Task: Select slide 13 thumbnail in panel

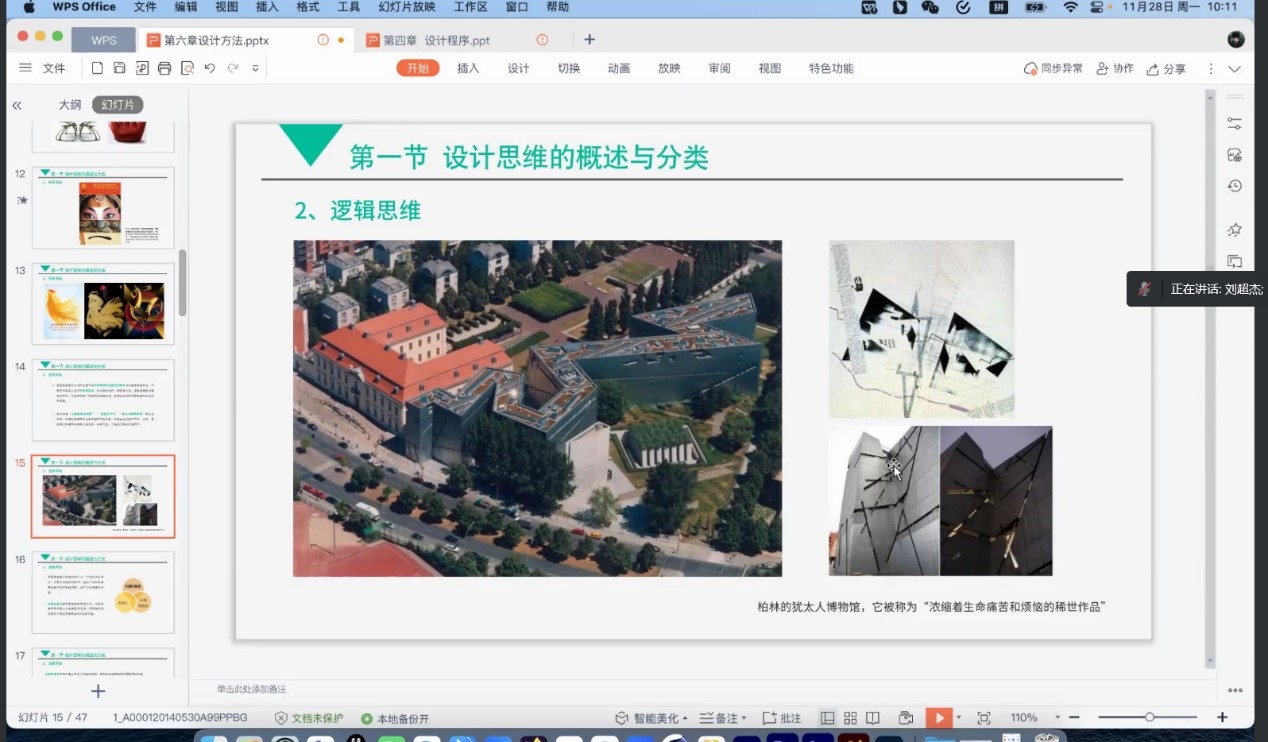Action: 103,304
